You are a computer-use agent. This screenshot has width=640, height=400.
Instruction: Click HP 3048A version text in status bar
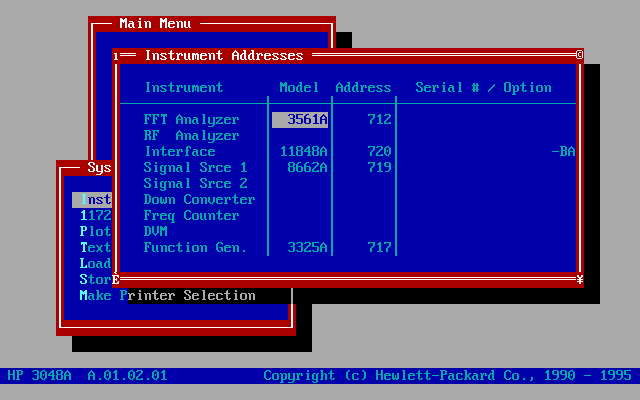coord(87,376)
